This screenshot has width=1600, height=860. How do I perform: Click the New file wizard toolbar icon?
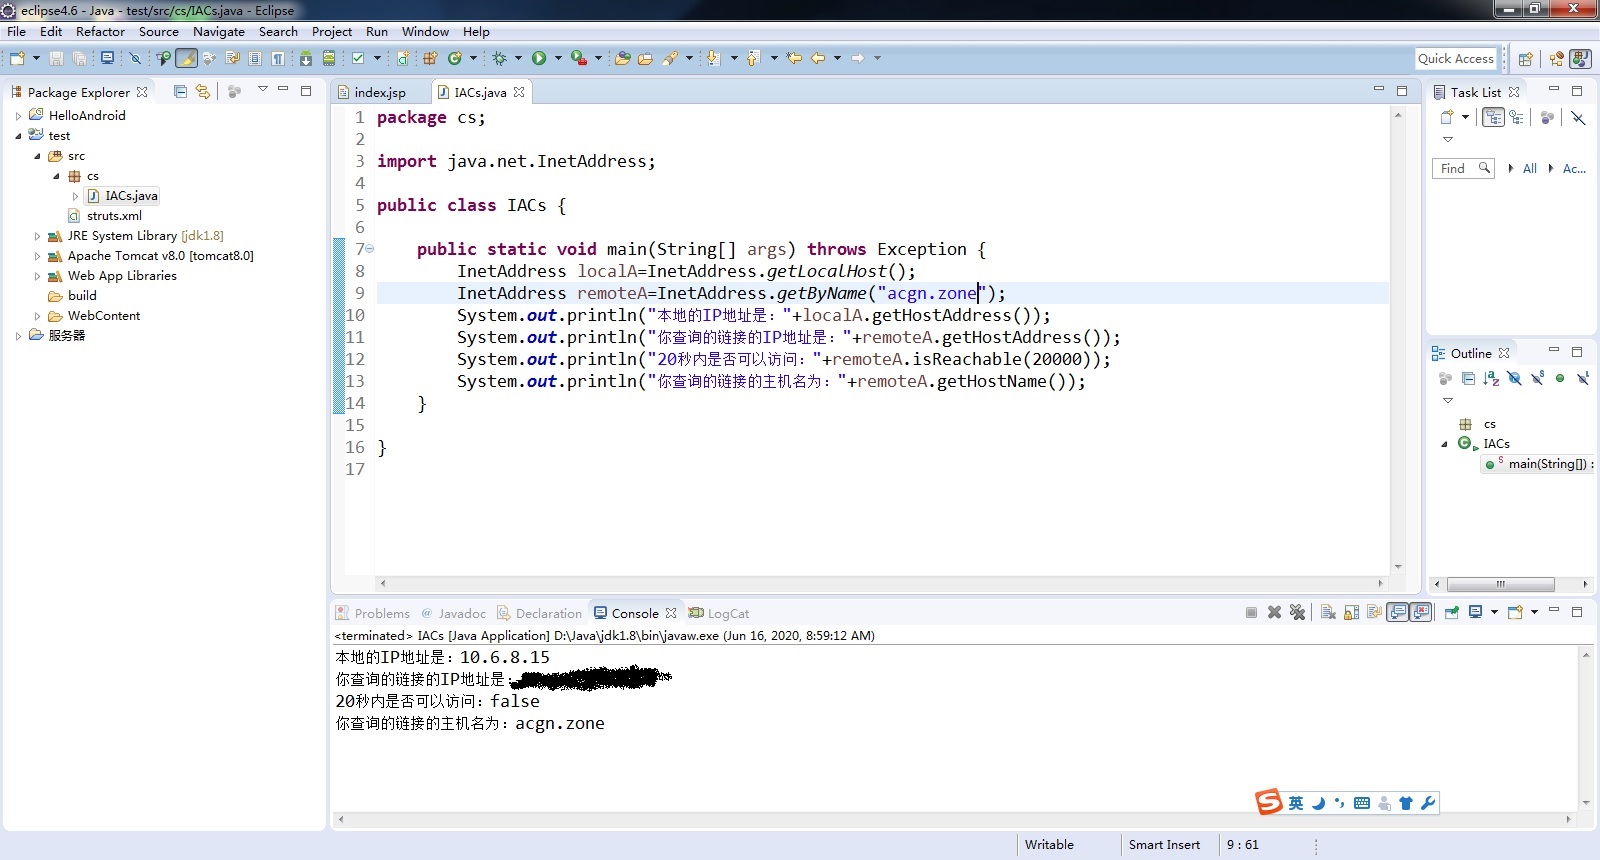pyautogui.click(x=17, y=58)
